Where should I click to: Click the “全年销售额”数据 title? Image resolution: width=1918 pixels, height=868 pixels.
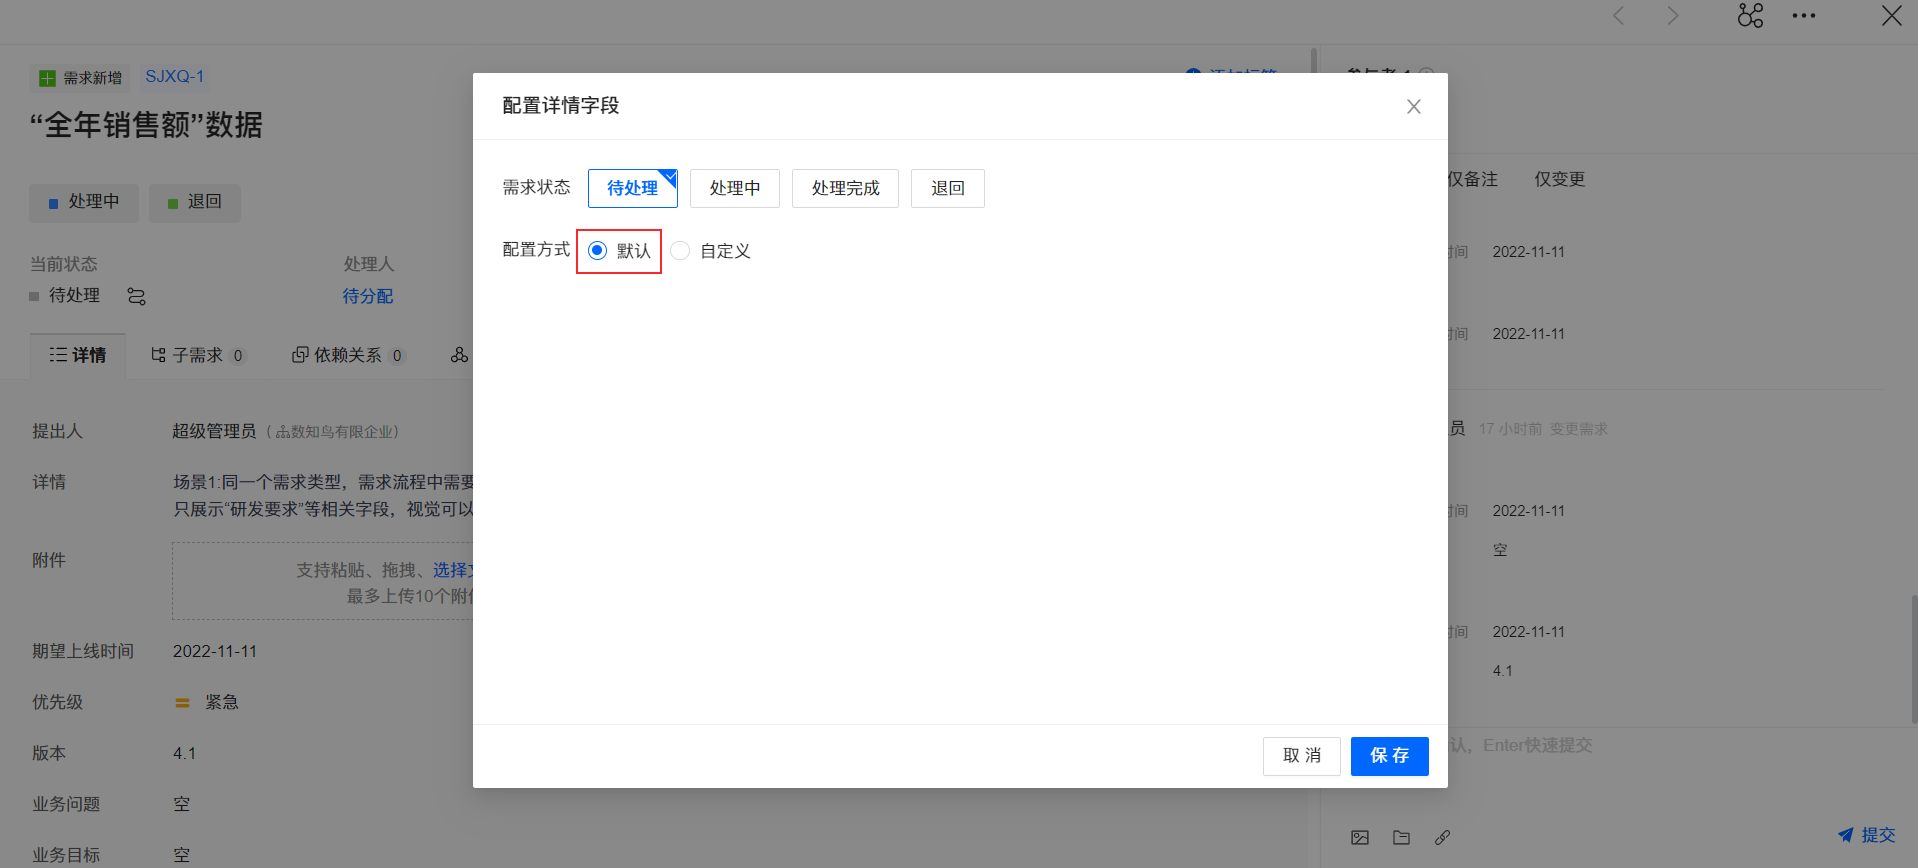tap(146, 125)
